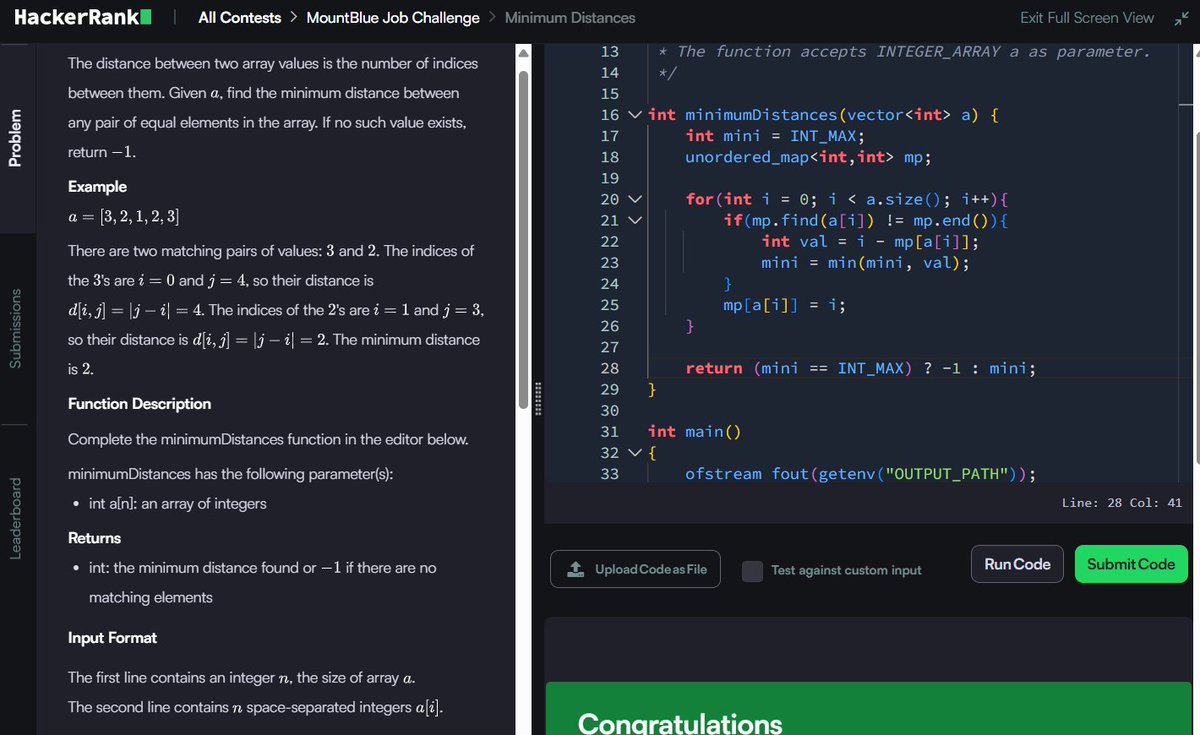
Task: Click the code editor vertical scrollbar
Action: [1186, 265]
